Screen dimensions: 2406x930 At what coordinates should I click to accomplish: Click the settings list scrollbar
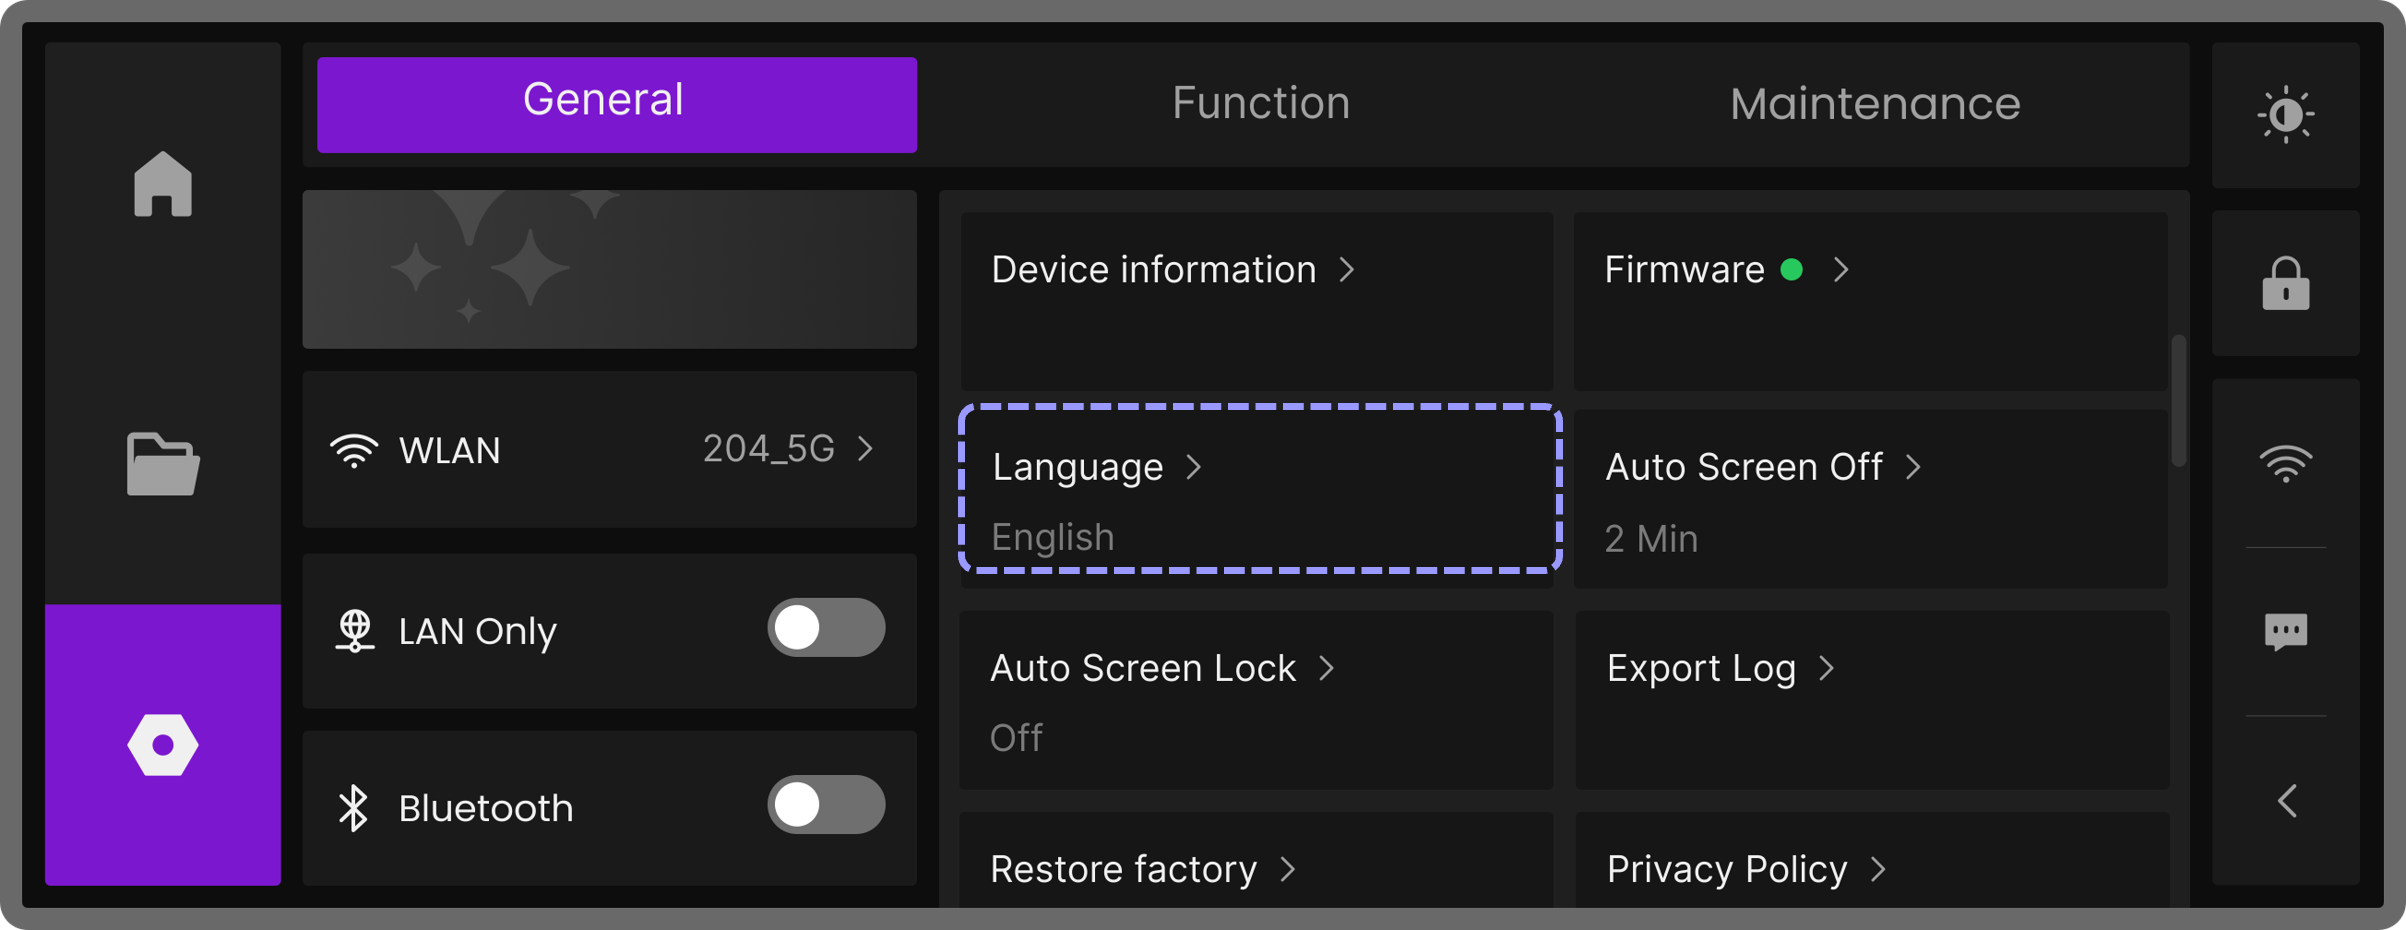(2178, 401)
